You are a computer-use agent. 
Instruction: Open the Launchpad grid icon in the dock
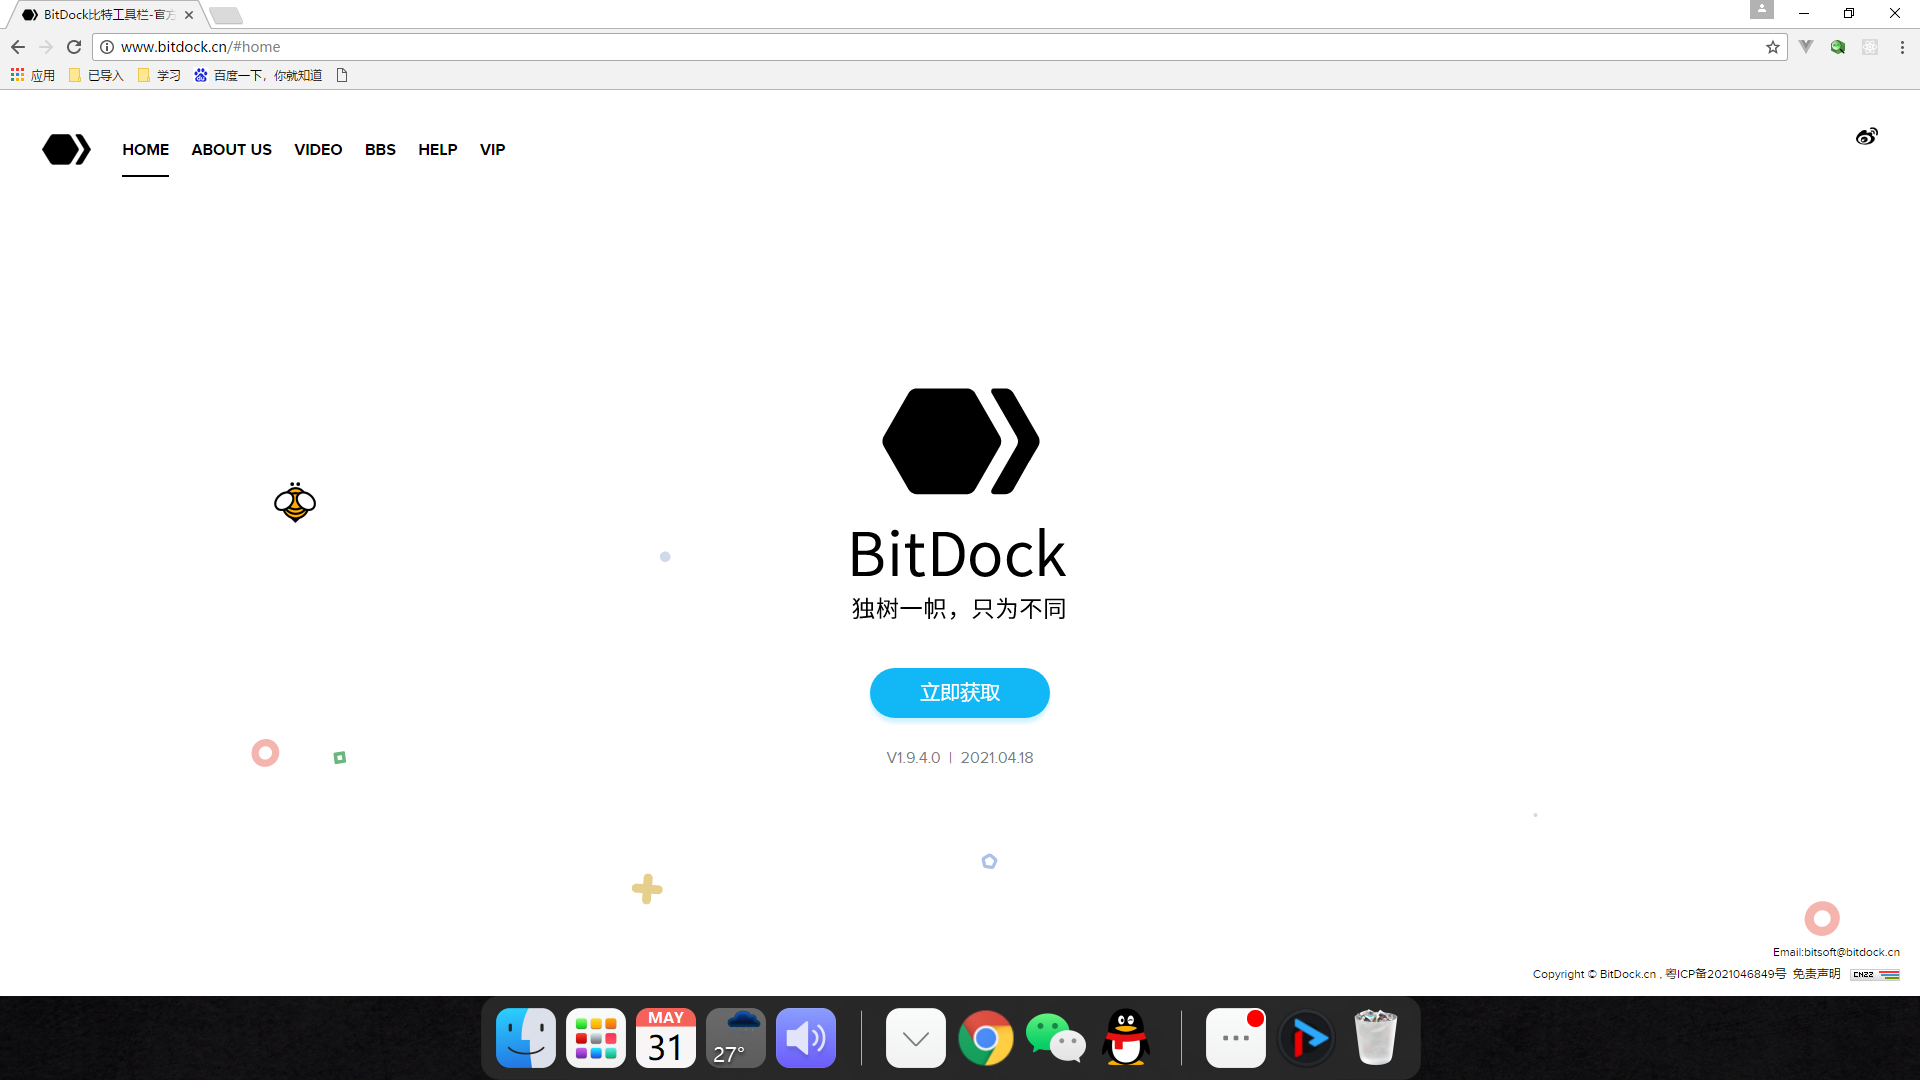click(596, 1038)
